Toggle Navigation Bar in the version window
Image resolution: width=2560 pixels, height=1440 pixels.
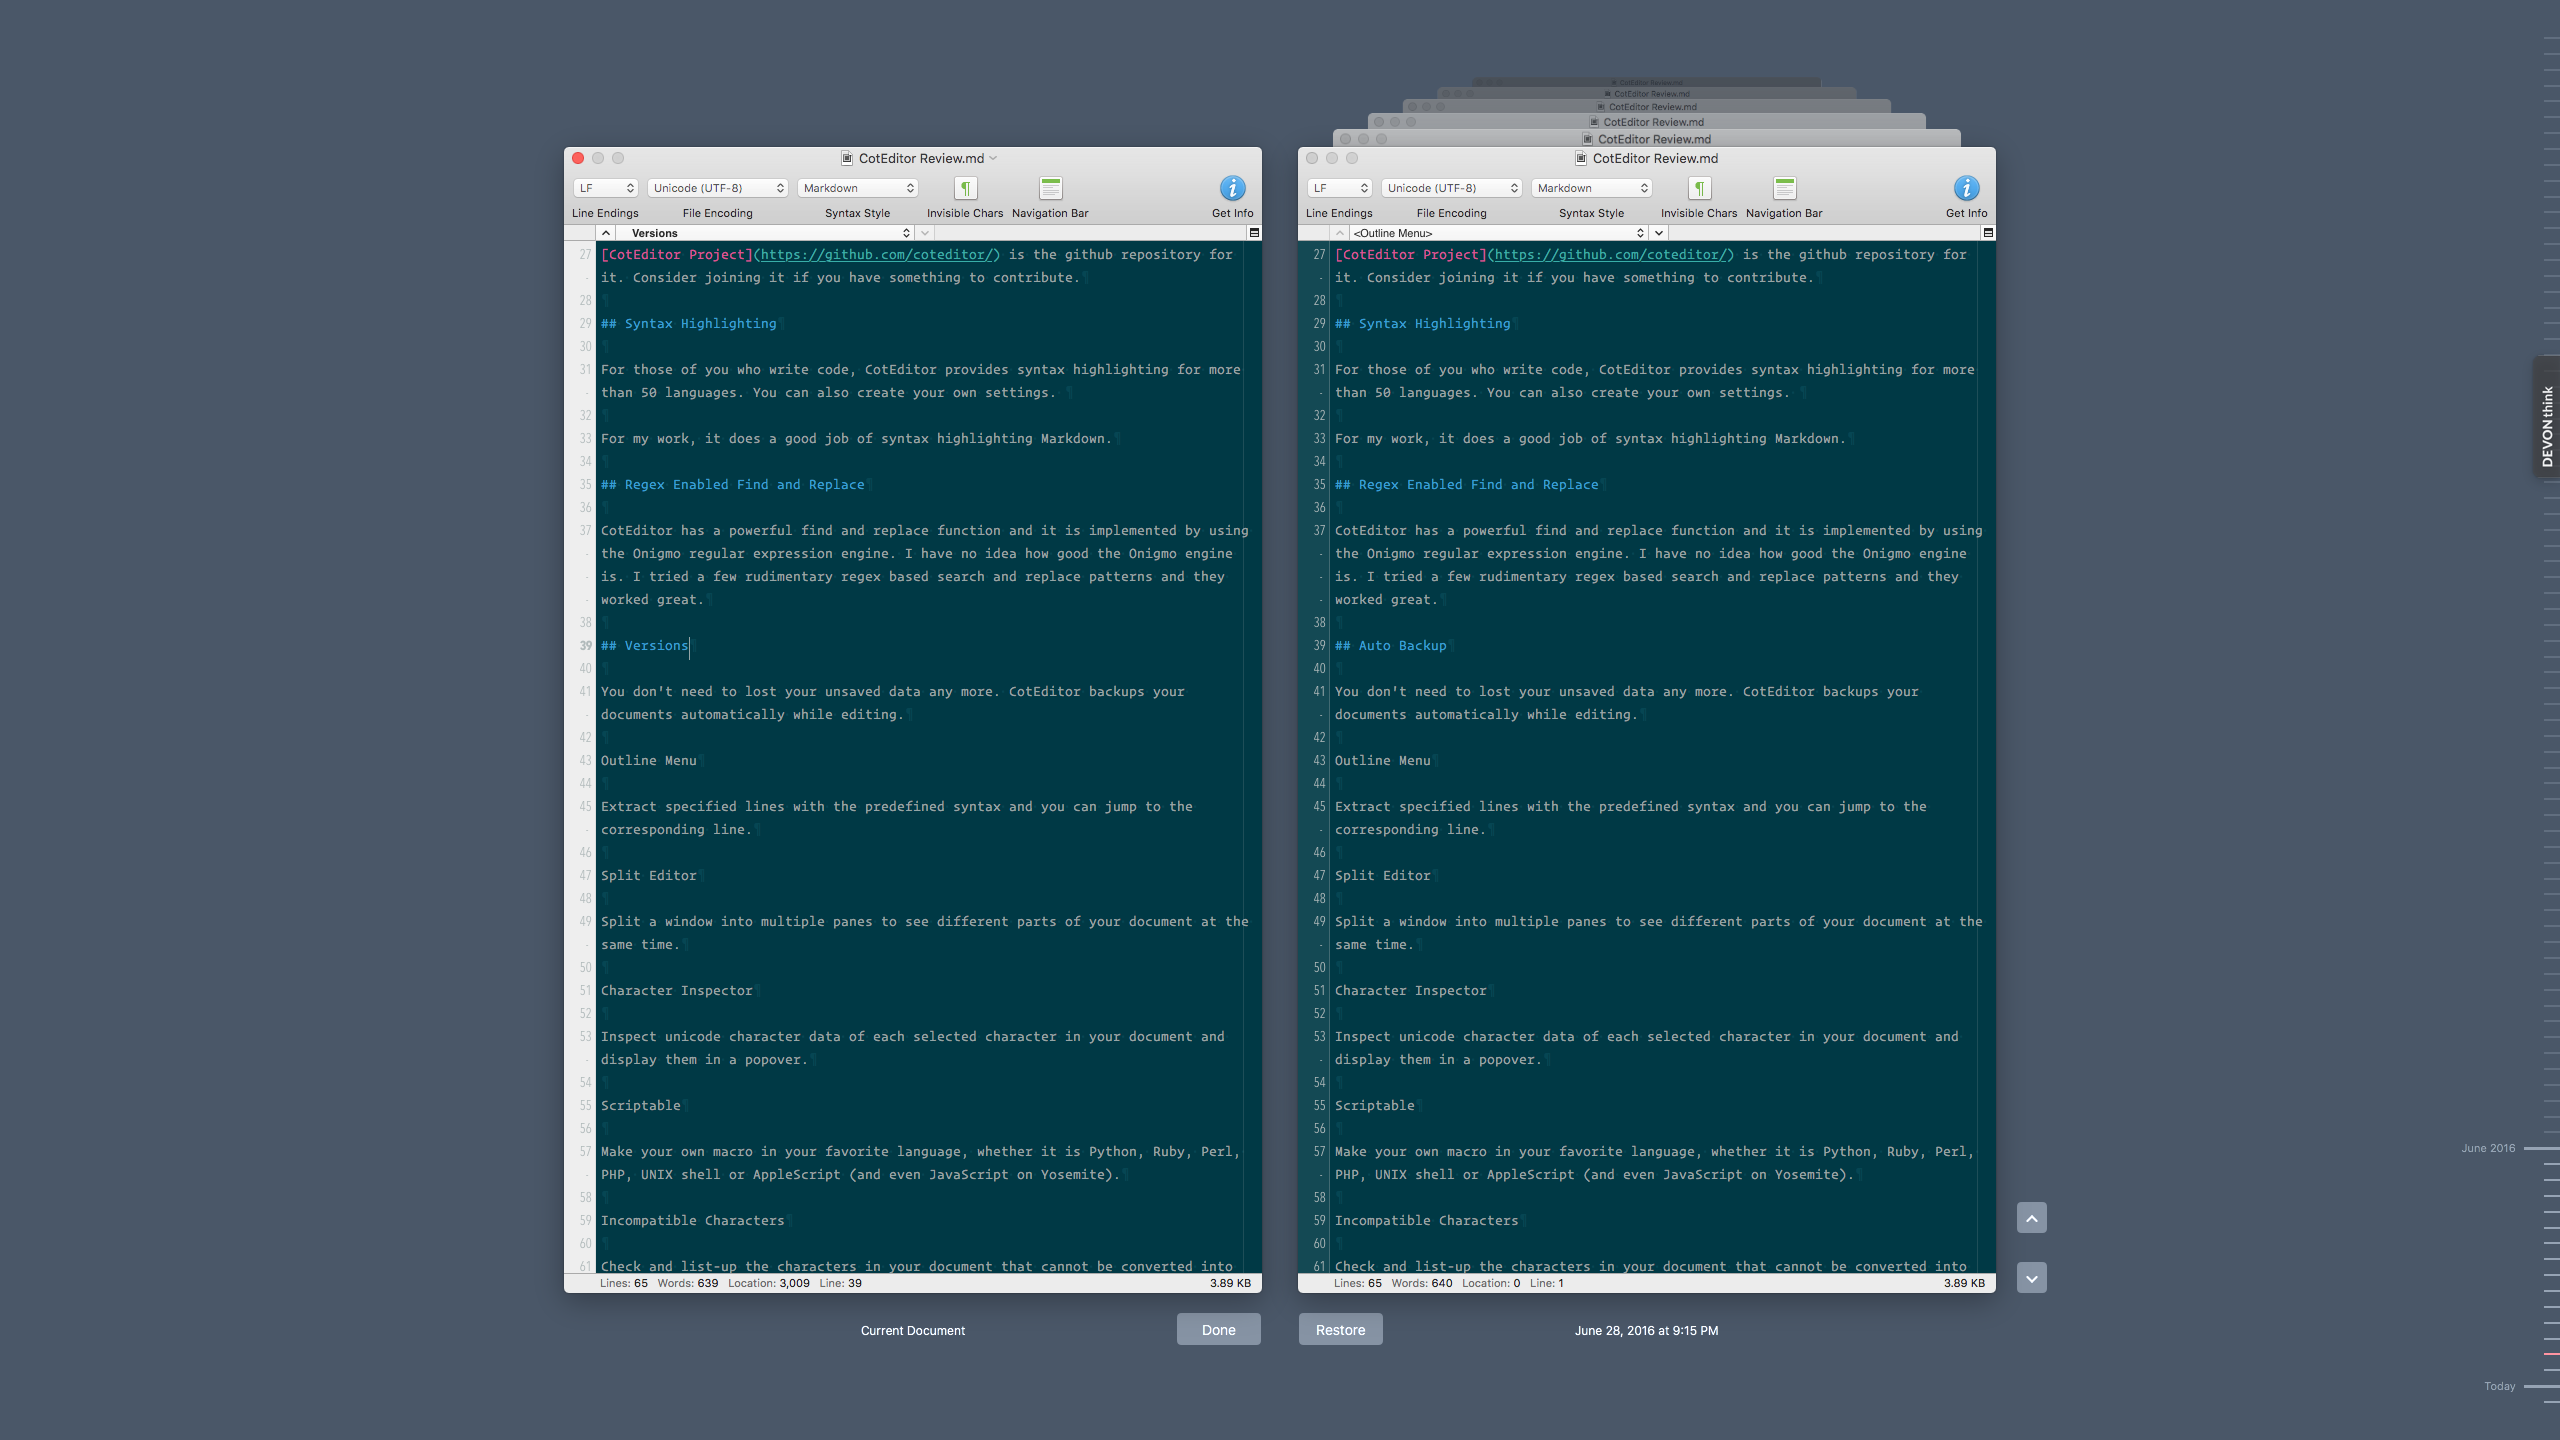tap(1784, 188)
